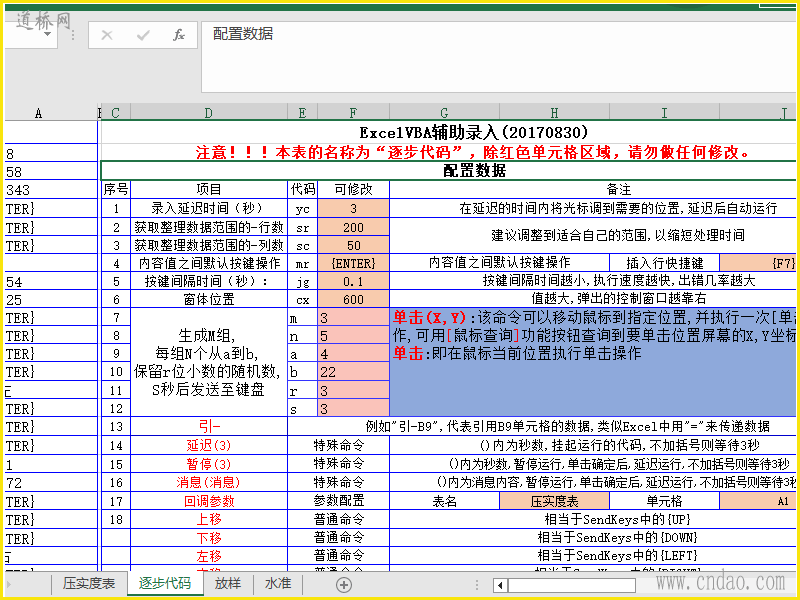This screenshot has height=600, width=800.
Task: Click the formula bar Enter checkmark icon
Action: tap(143, 35)
